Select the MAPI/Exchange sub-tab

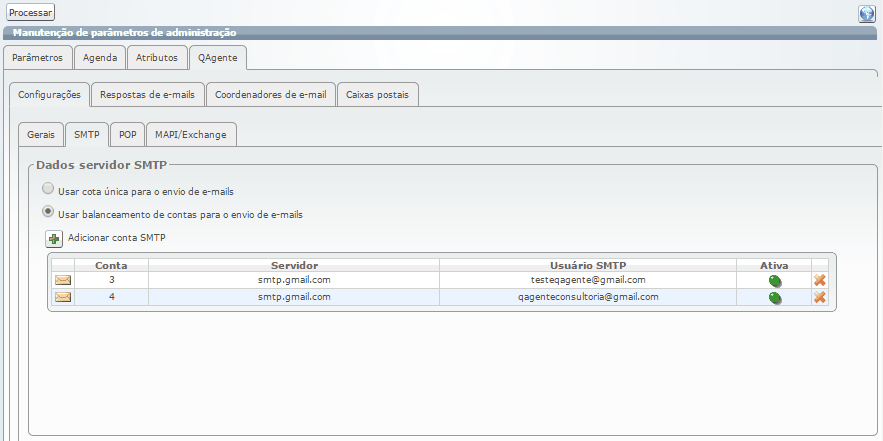coord(190,134)
